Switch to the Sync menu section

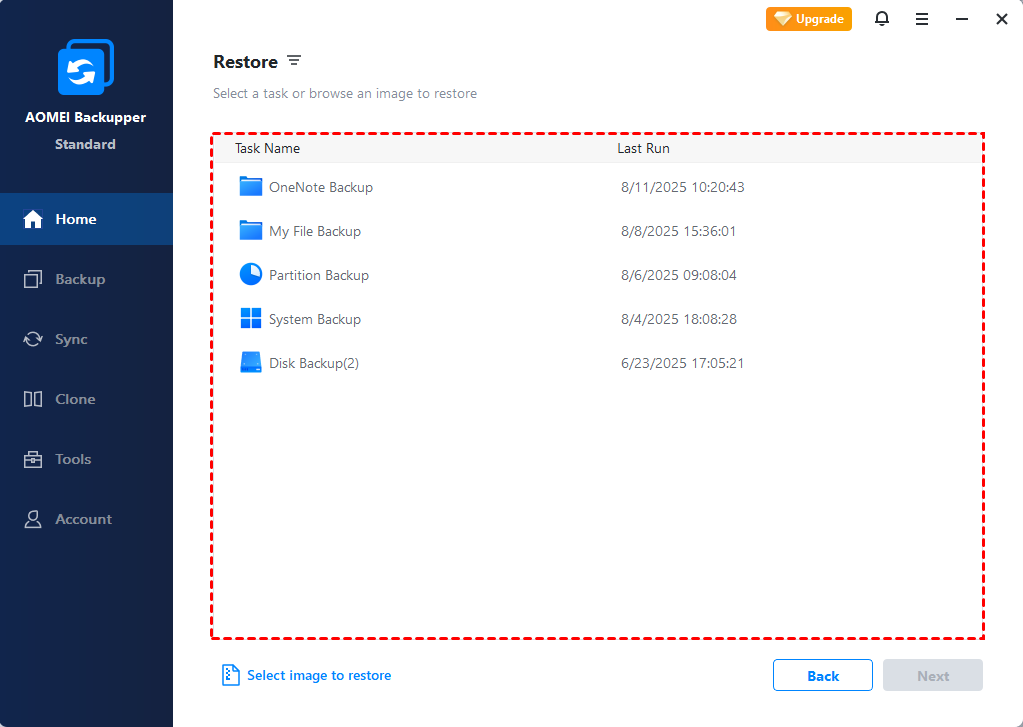(x=87, y=339)
